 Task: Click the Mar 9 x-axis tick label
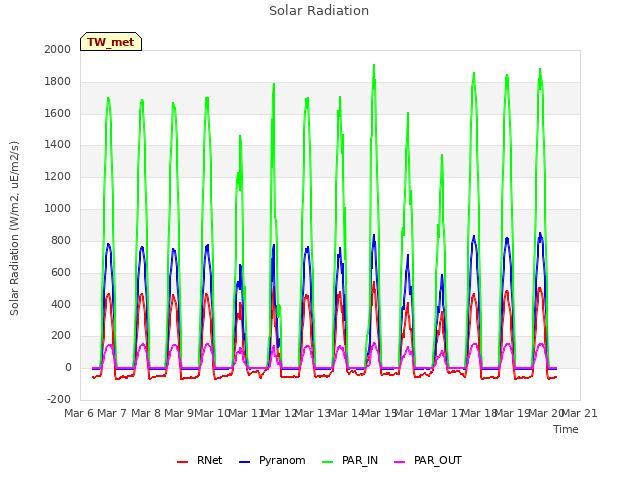[179, 413]
